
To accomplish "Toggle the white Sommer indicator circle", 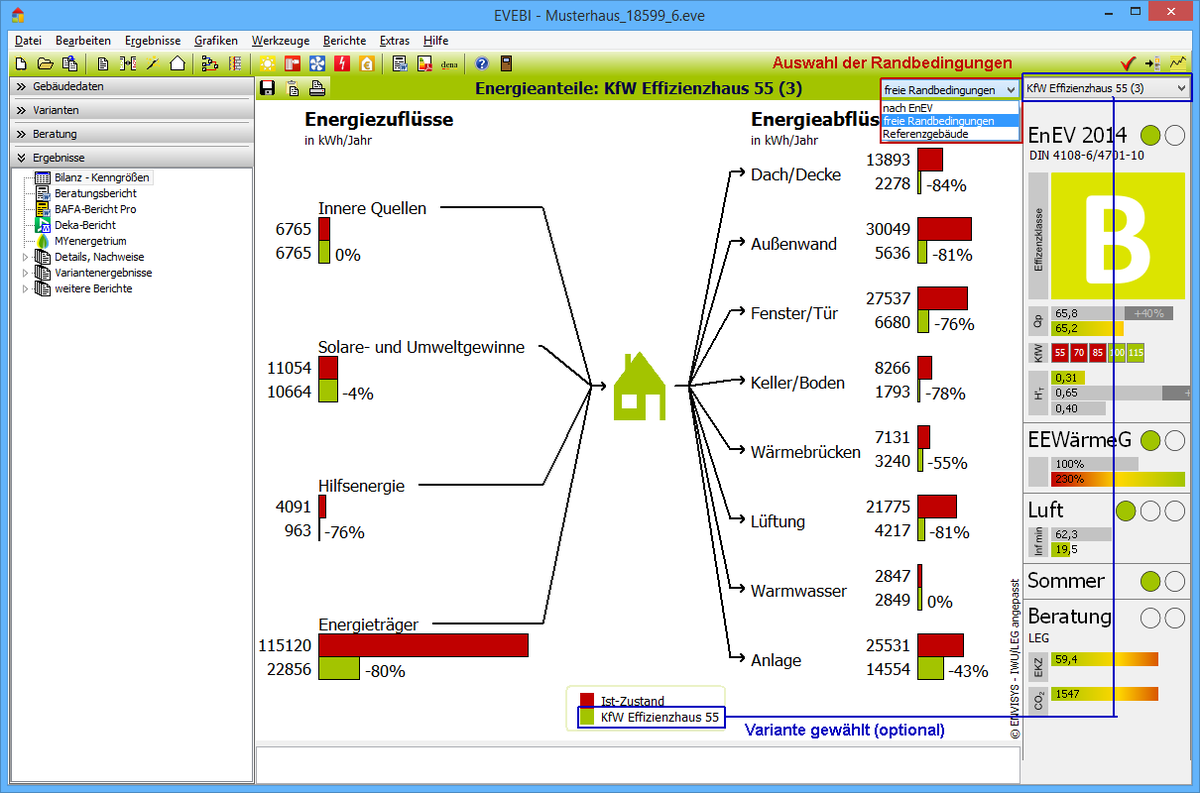I will pos(1175,581).
